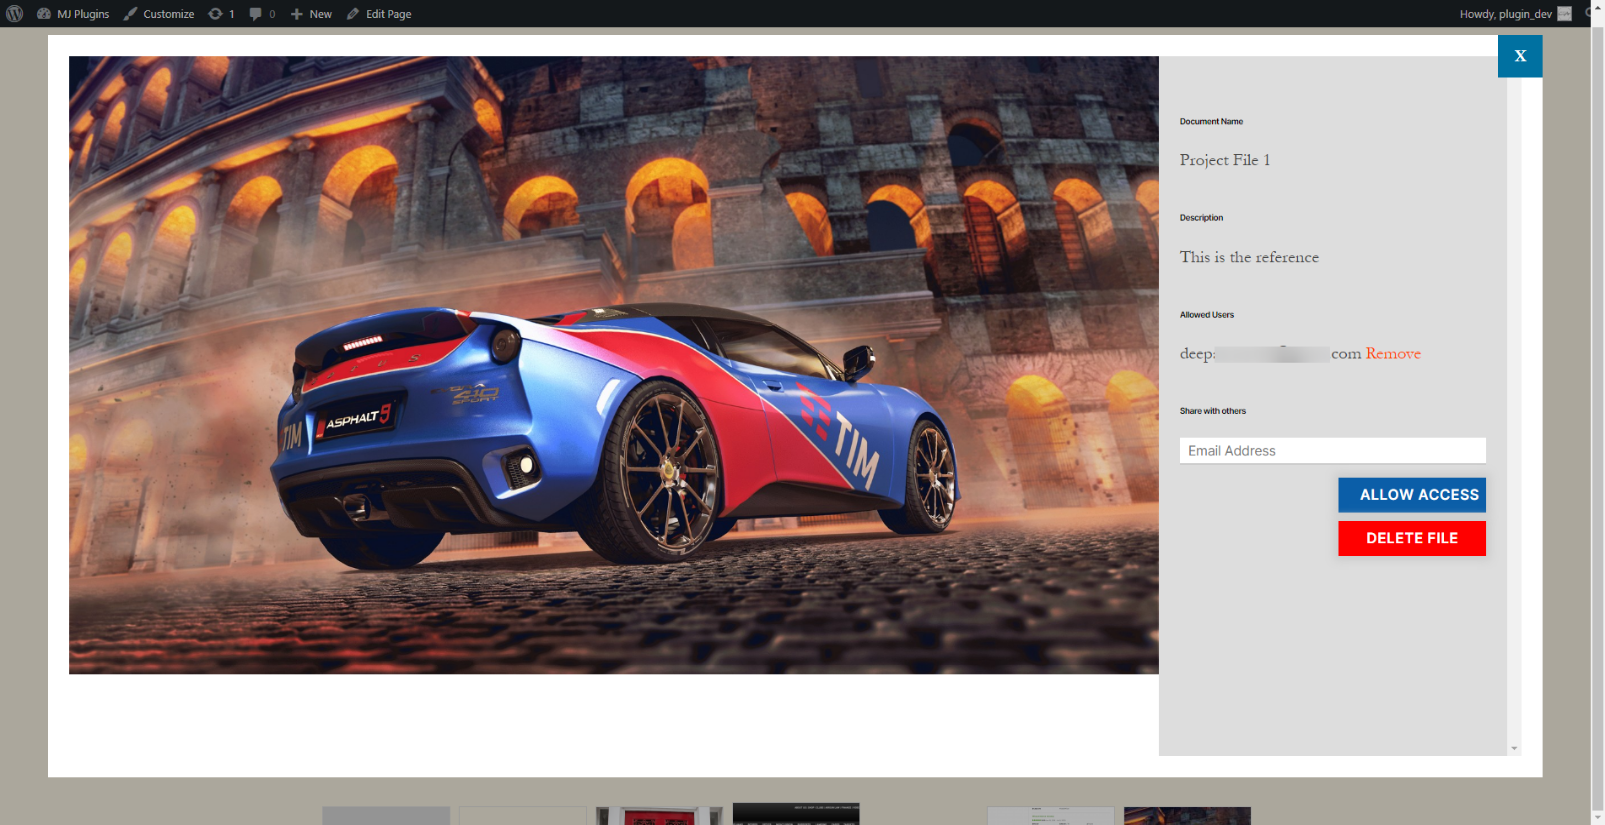
Task: Click the dashboard icon beside MJ Plugins
Action: tap(44, 14)
